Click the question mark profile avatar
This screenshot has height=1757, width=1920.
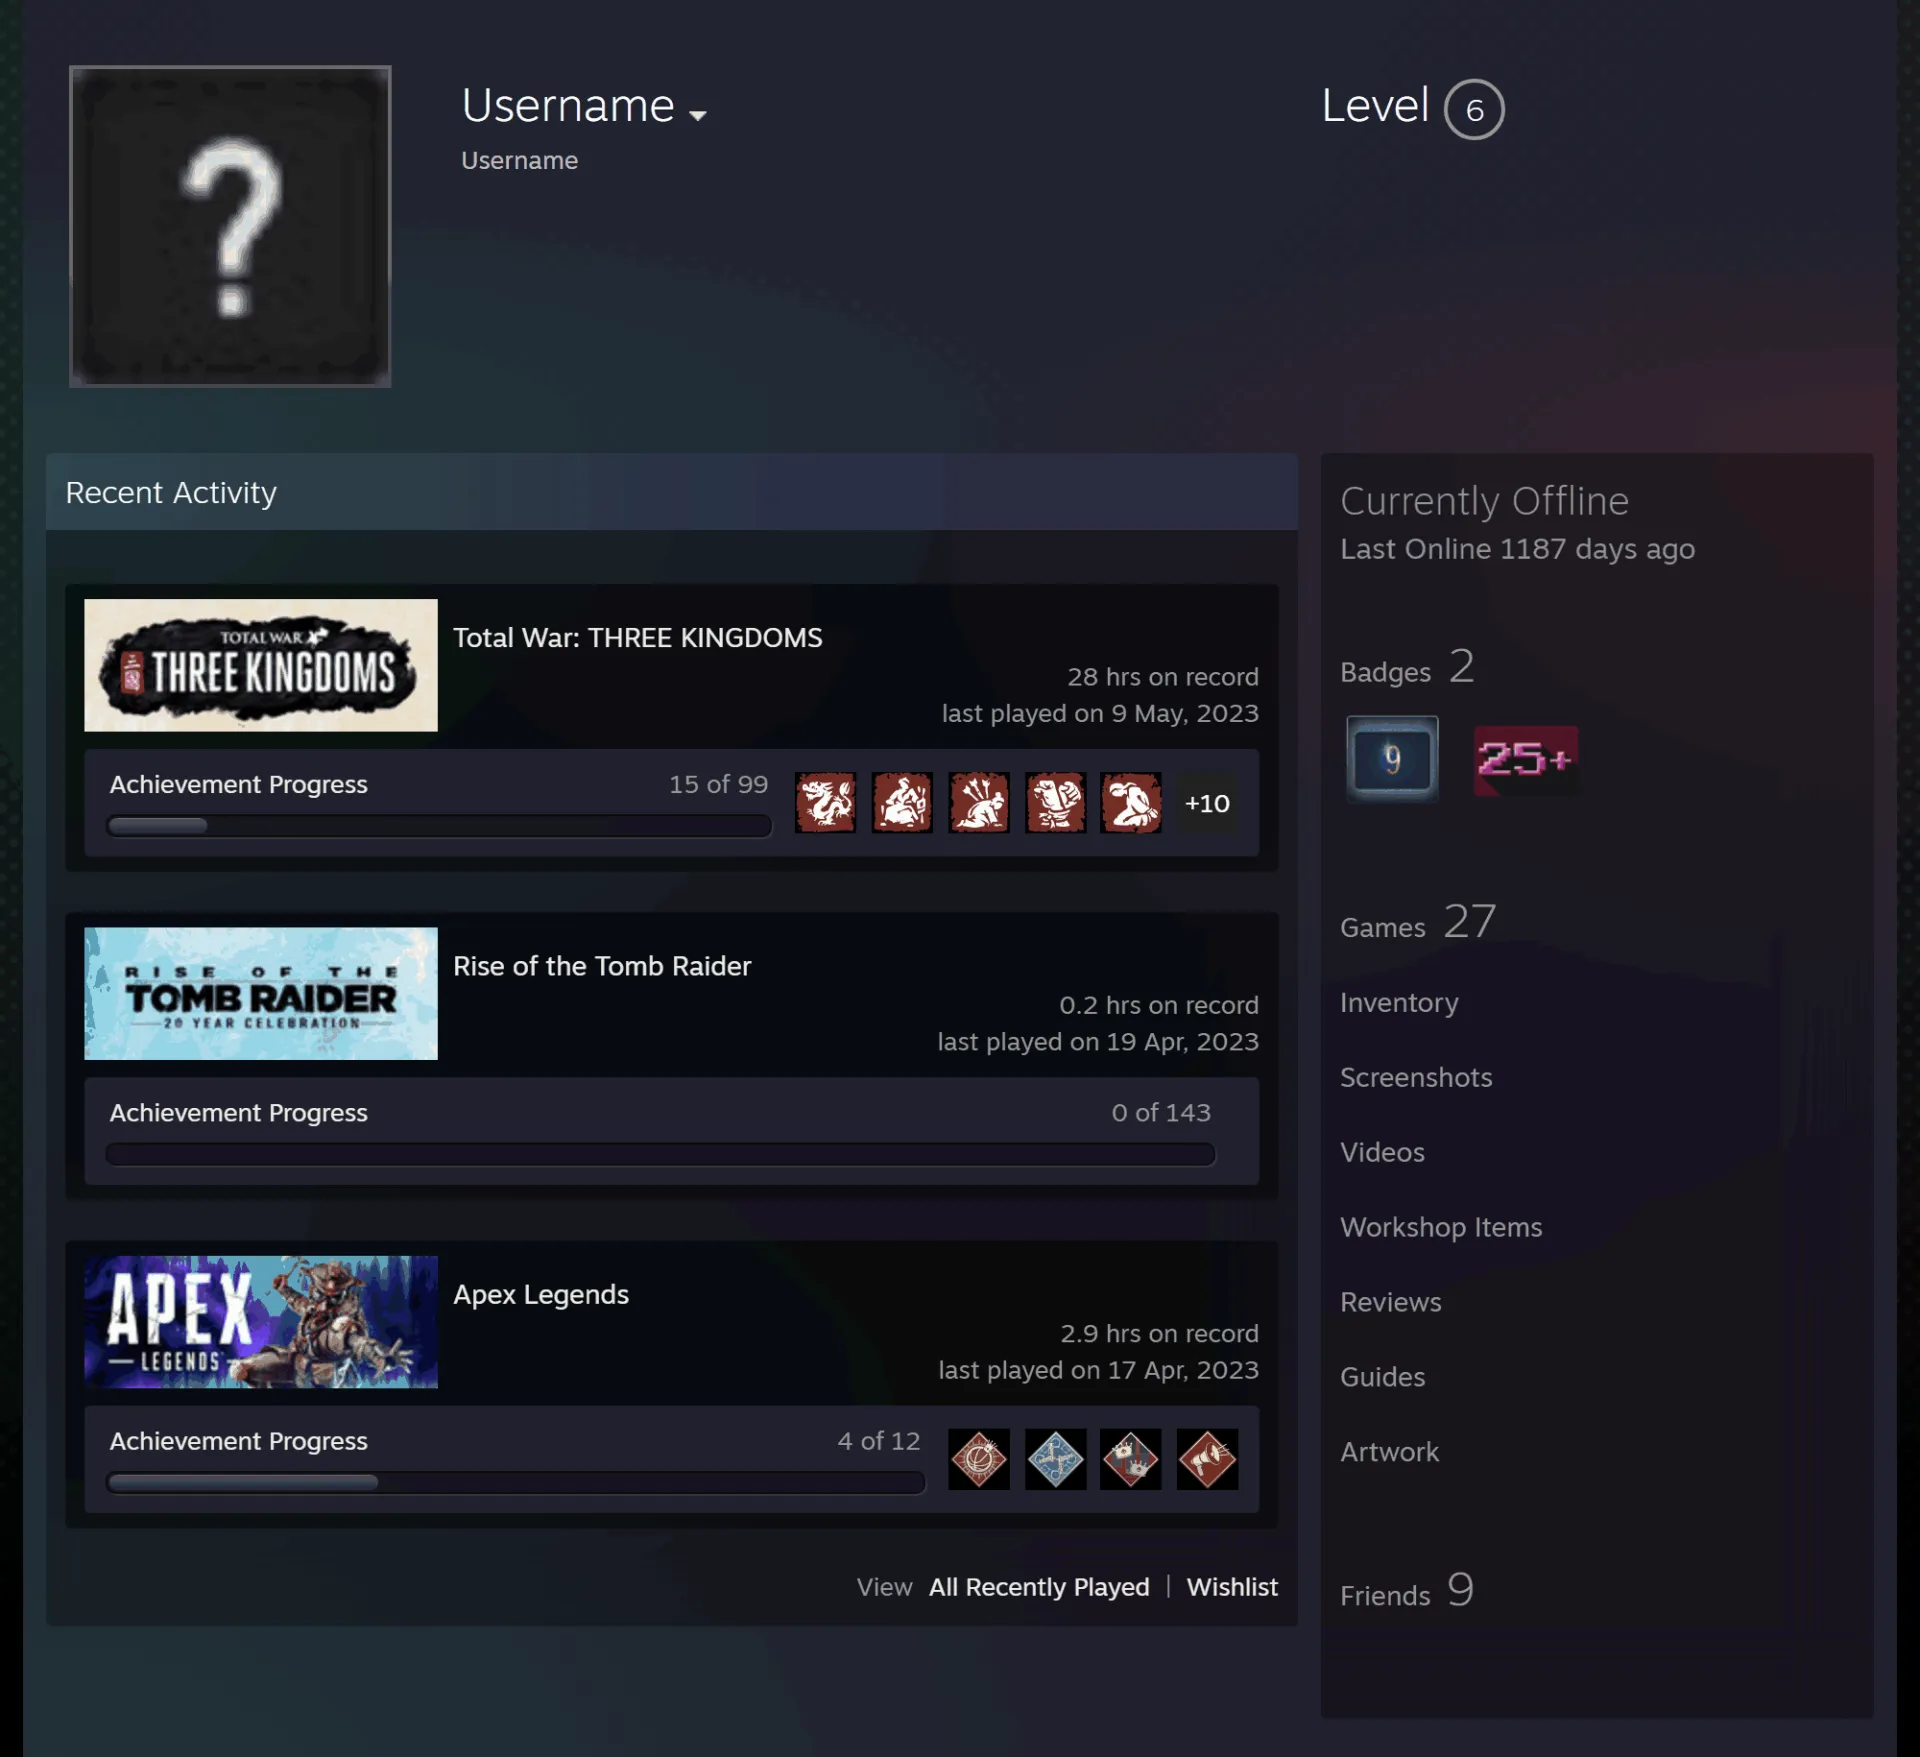230,226
